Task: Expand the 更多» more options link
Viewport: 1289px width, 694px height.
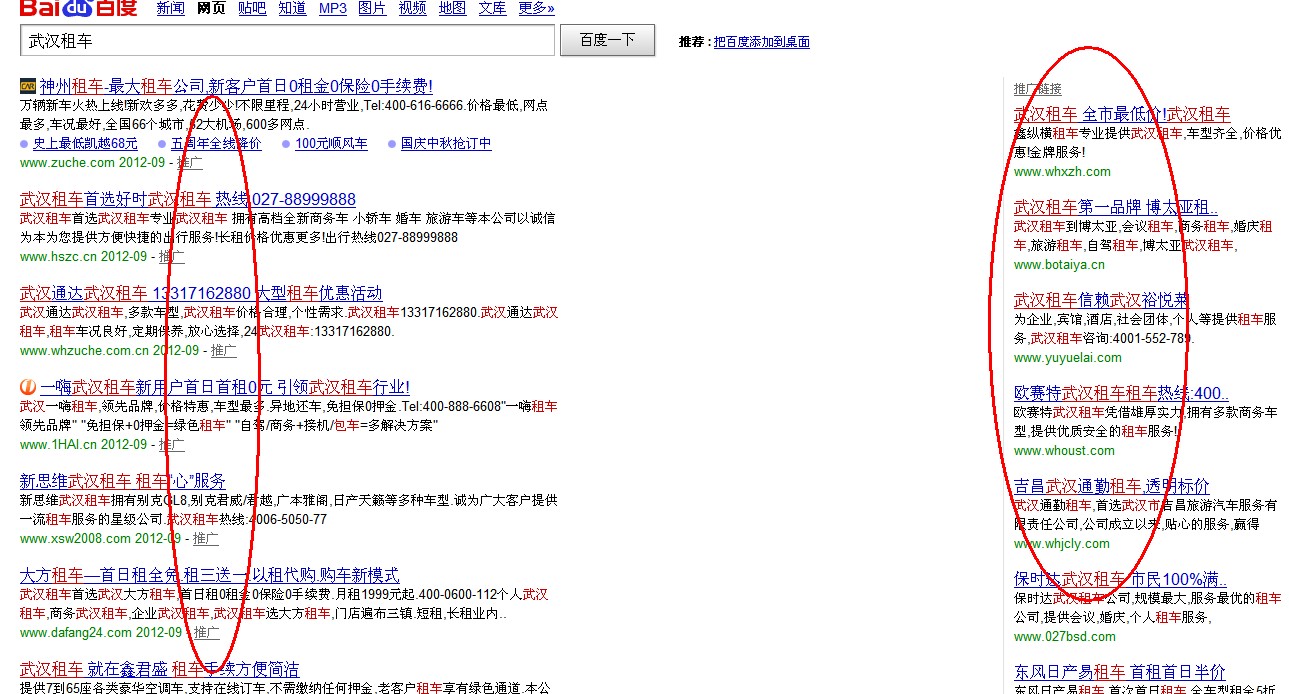Action: 537,9
